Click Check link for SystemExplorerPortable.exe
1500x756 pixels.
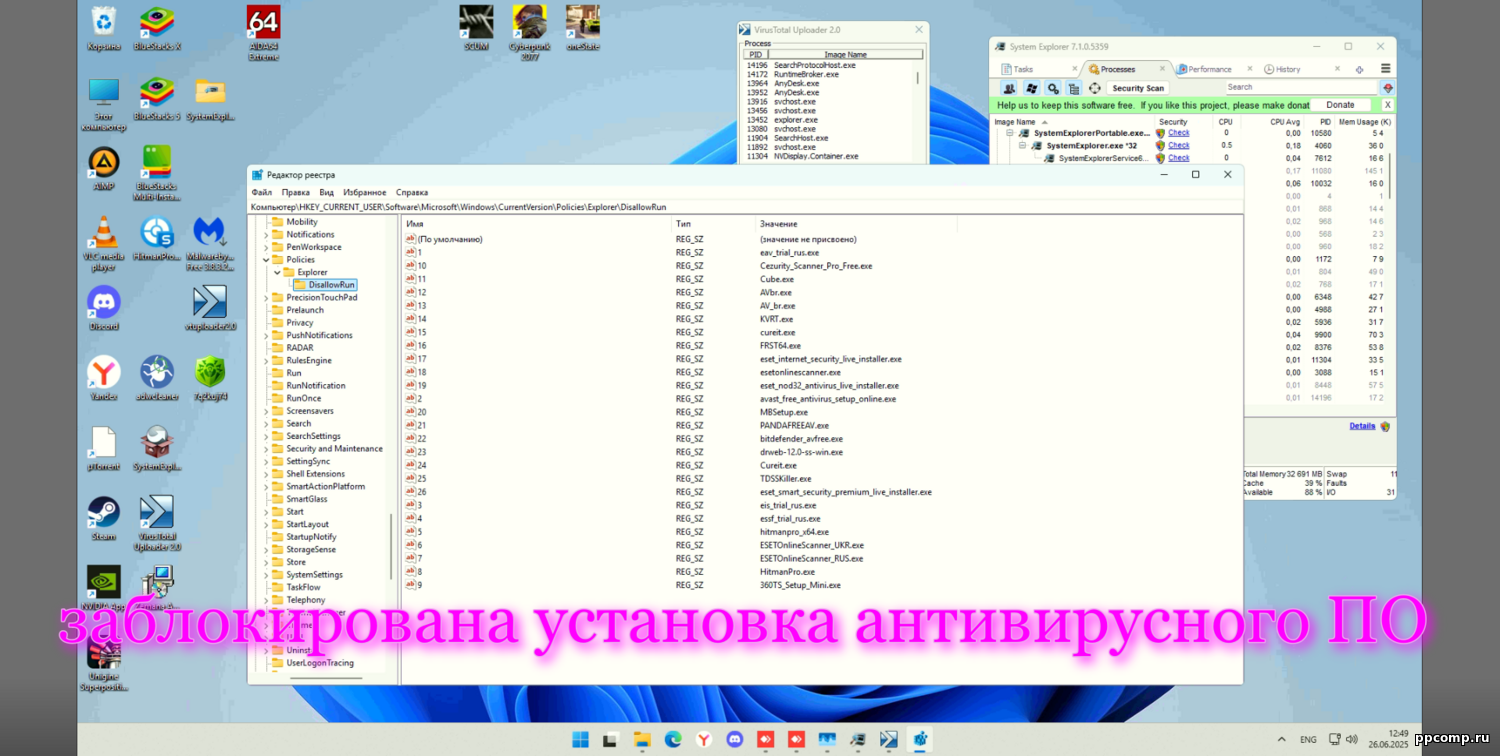[1179, 133]
